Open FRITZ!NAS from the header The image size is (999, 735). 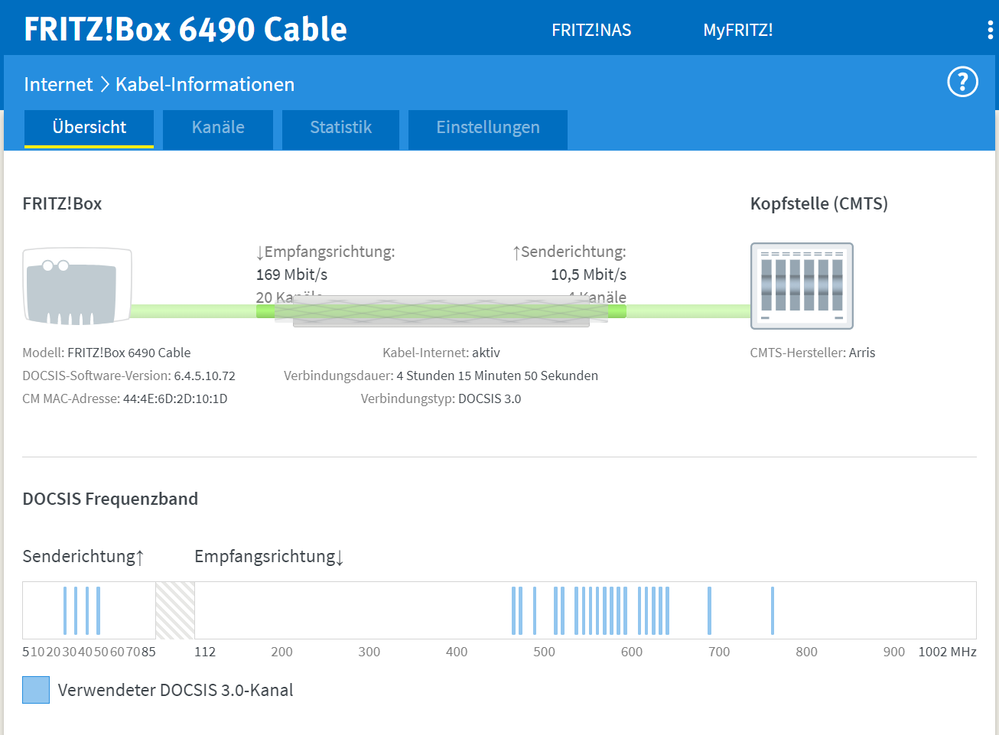(591, 30)
